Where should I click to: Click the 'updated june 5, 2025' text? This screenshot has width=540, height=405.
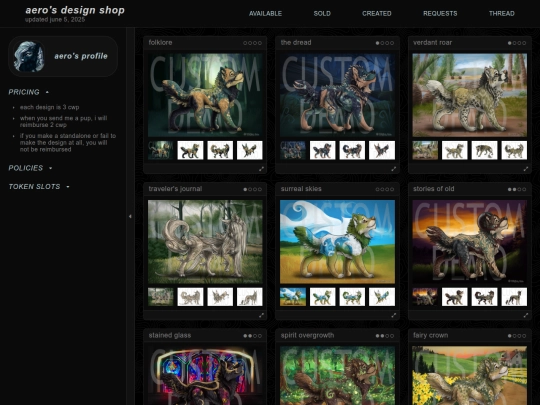[55, 20]
